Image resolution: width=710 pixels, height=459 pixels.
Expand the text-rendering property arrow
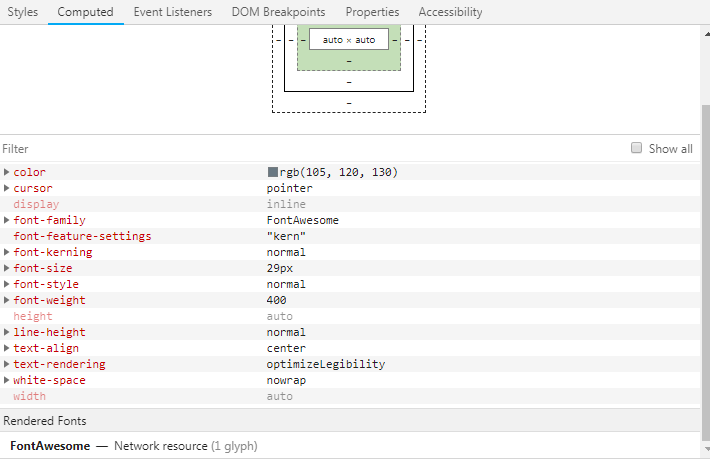coord(7,364)
